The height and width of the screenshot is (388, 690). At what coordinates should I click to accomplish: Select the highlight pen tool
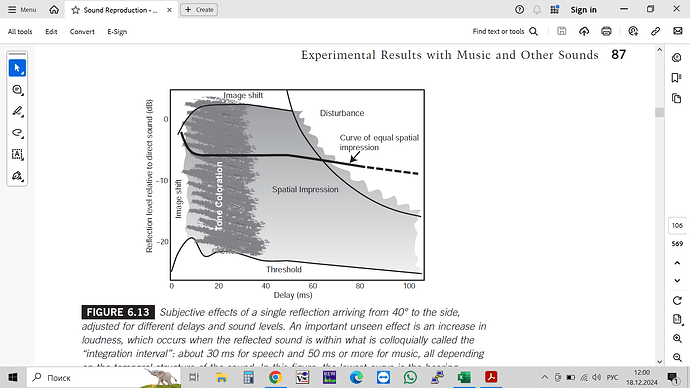[17, 111]
